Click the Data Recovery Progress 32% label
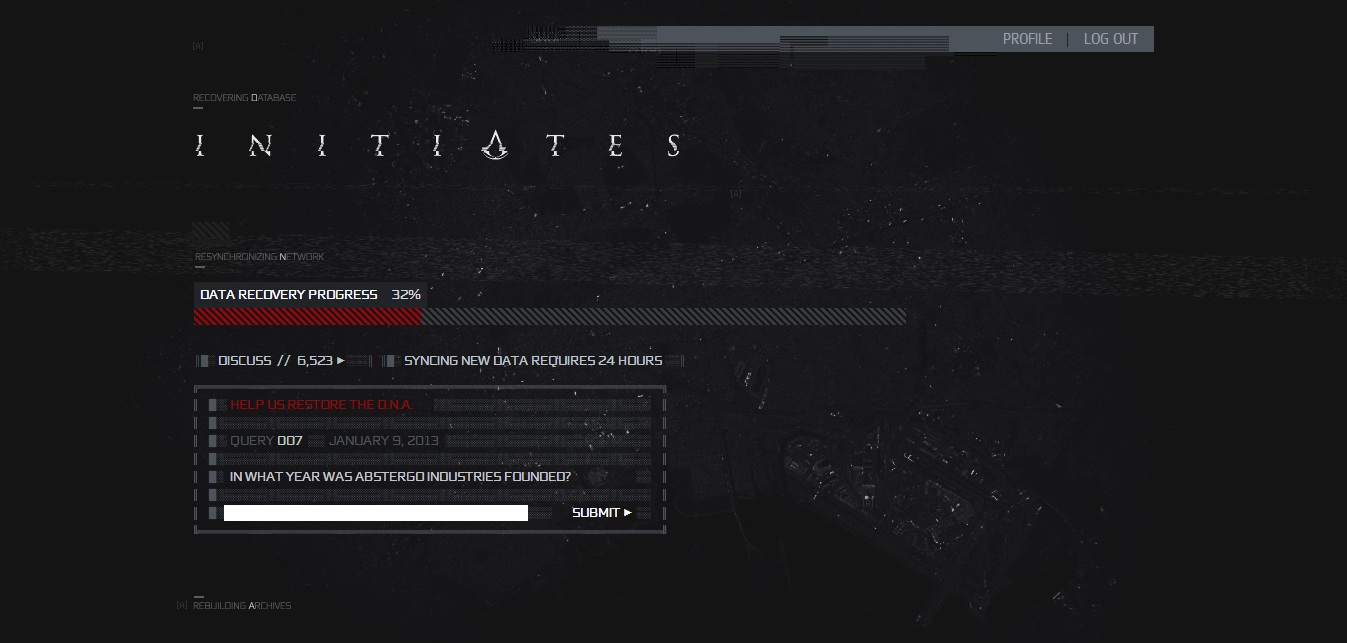This screenshot has width=1347, height=643. [x=310, y=295]
